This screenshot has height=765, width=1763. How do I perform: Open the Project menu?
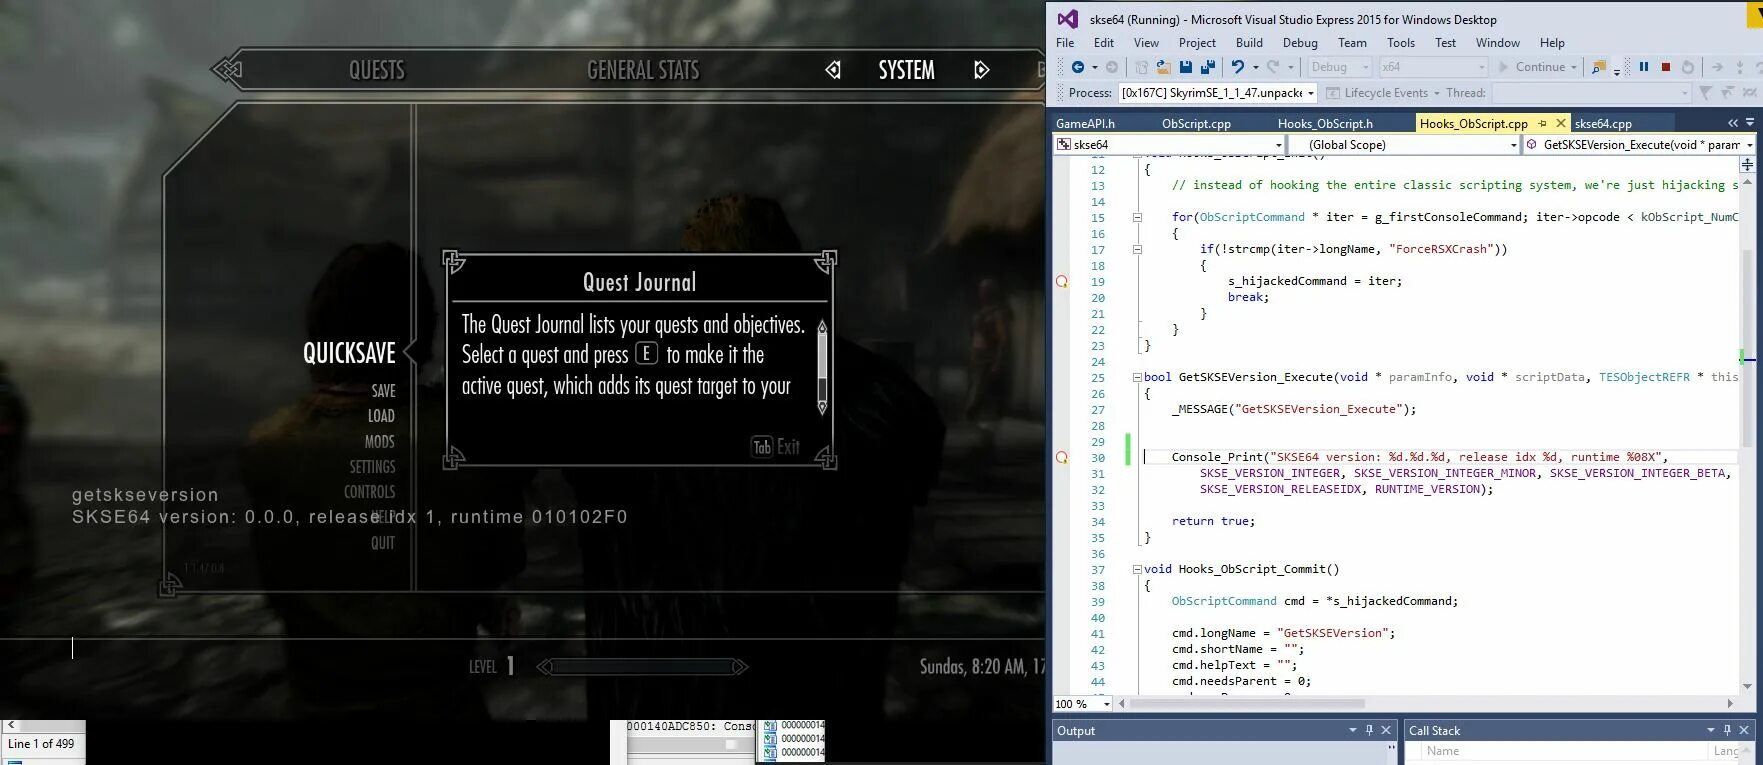[1197, 43]
